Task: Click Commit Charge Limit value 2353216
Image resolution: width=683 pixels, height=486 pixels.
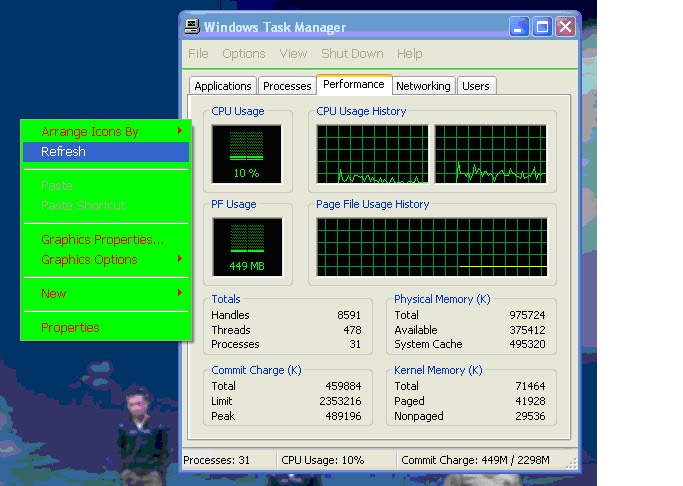Action: point(340,401)
